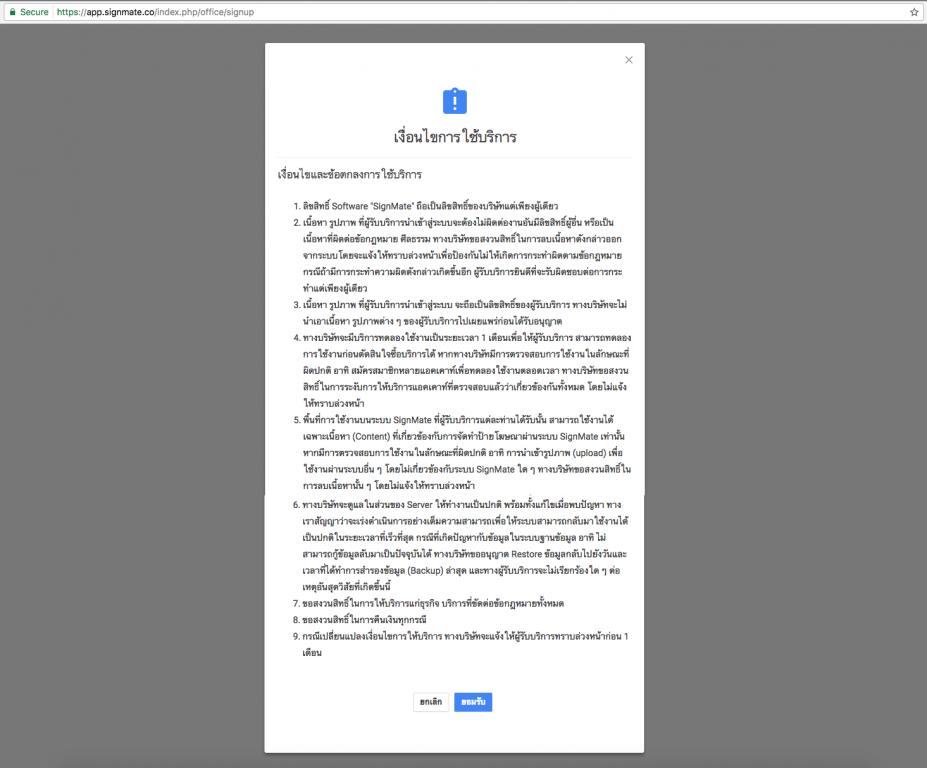Click term 7, which starts ขอสงวนสิทธิ์ในการให้บริการแก่ธุรกิจ
Image resolution: width=927 pixels, height=768 pixels.
tap(433, 604)
